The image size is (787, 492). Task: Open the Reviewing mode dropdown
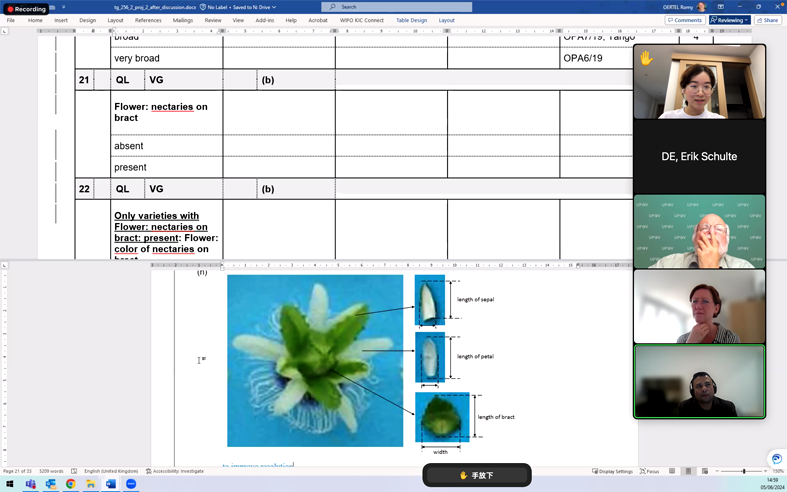pos(729,20)
